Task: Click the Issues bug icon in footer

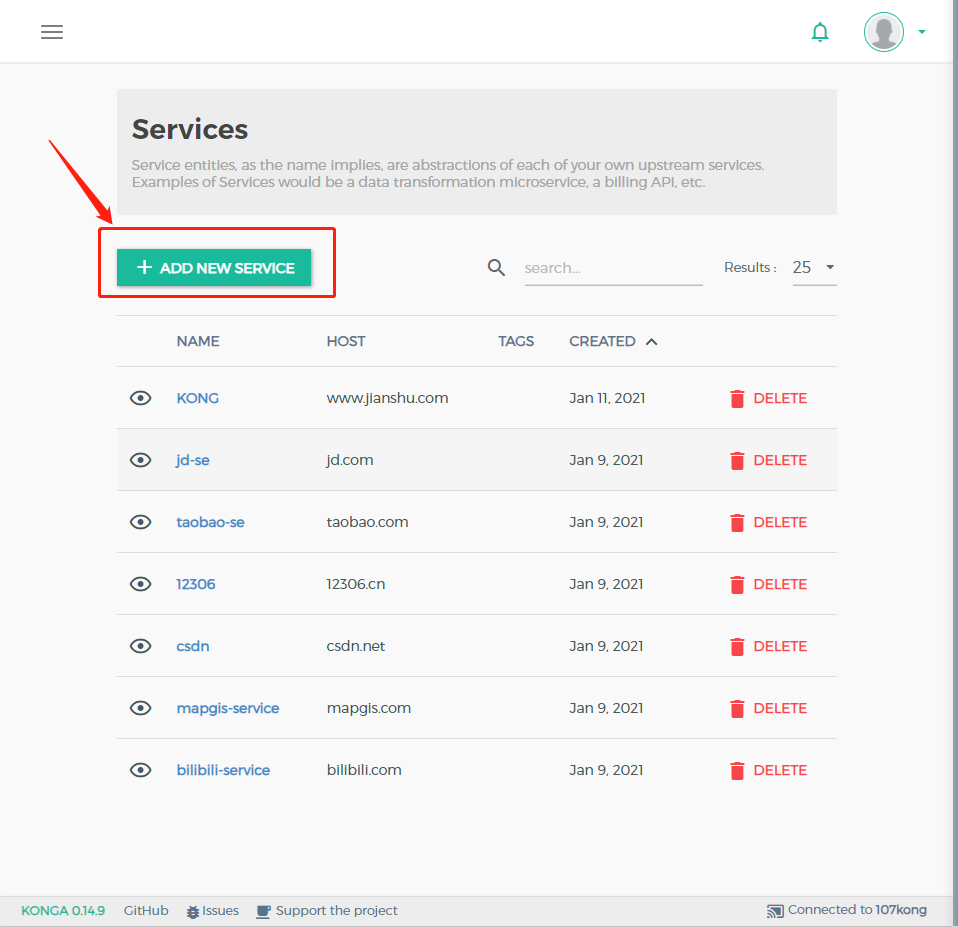Action: click(x=191, y=911)
